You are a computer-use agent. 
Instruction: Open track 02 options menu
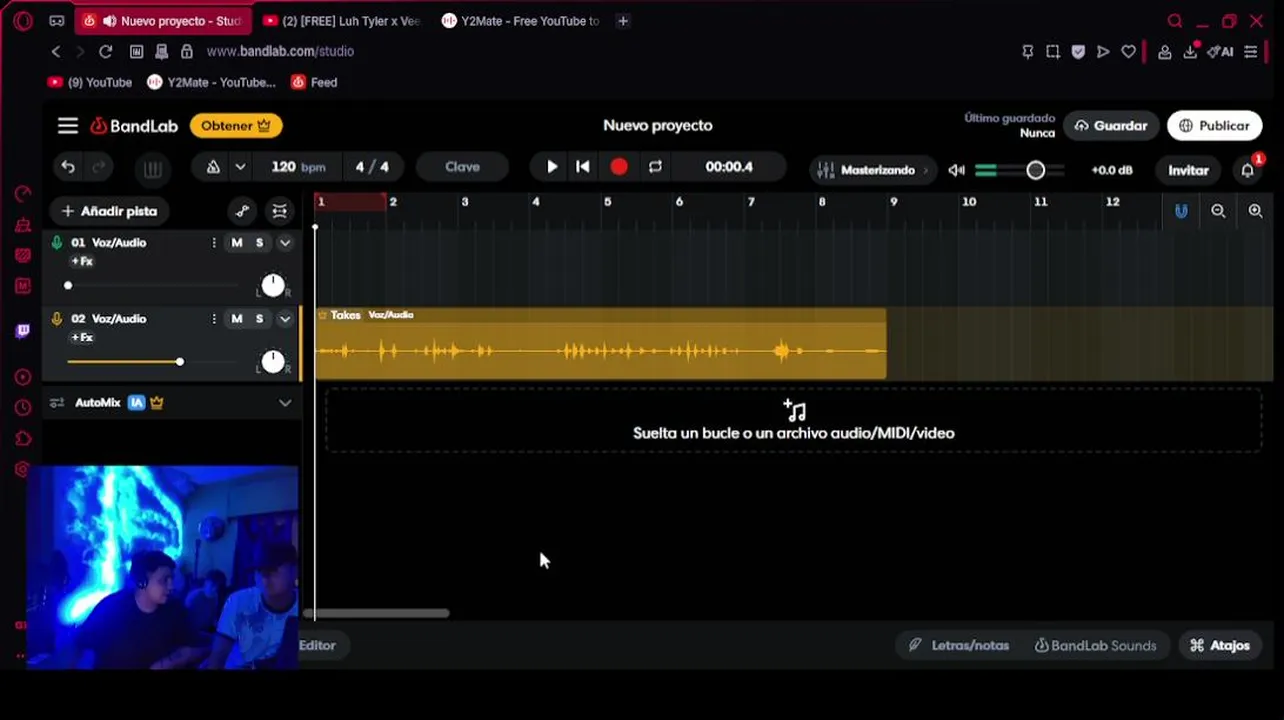213,318
